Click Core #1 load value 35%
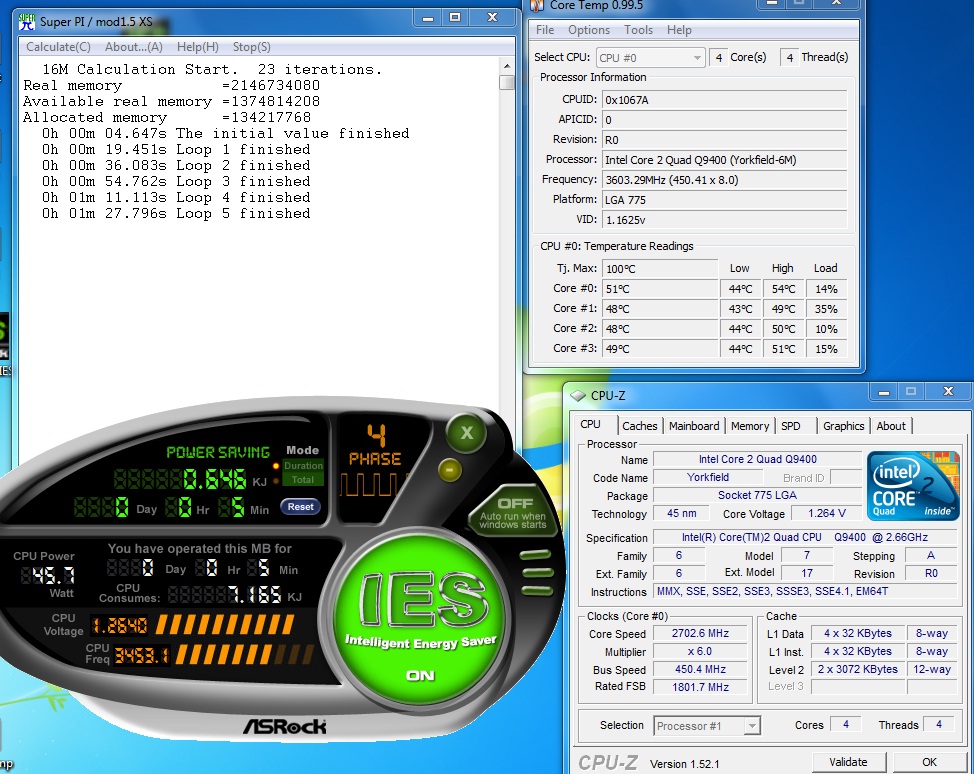 827,309
